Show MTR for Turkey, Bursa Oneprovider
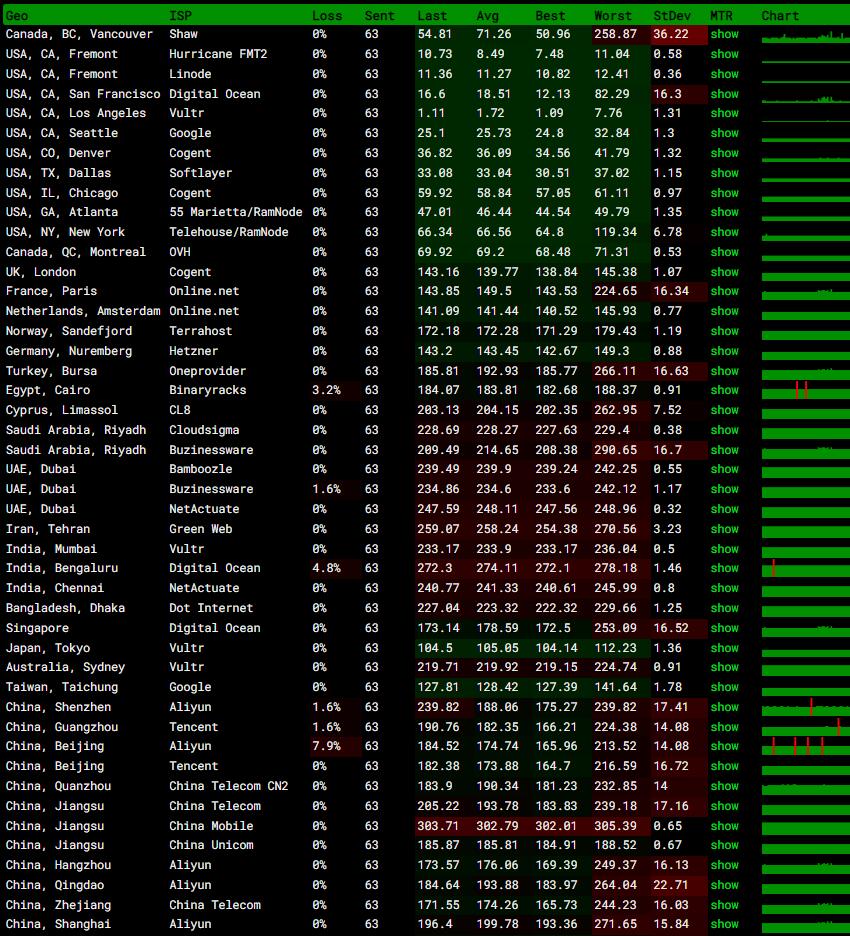Viewport: 850px width, 936px height. [724, 371]
